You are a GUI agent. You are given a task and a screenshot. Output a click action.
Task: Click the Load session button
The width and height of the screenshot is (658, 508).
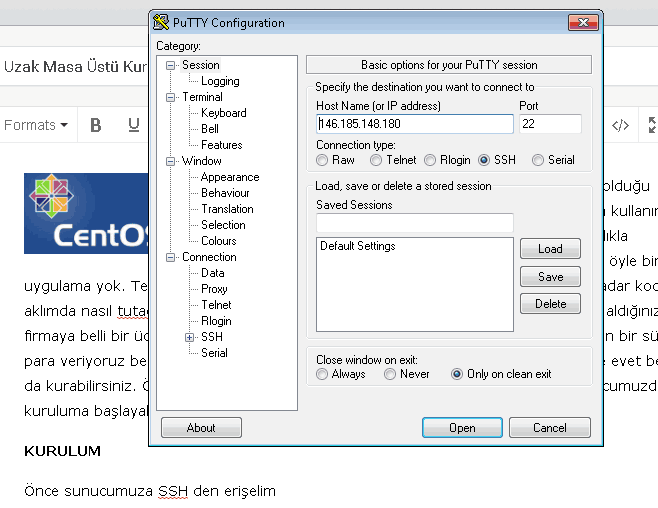point(550,249)
